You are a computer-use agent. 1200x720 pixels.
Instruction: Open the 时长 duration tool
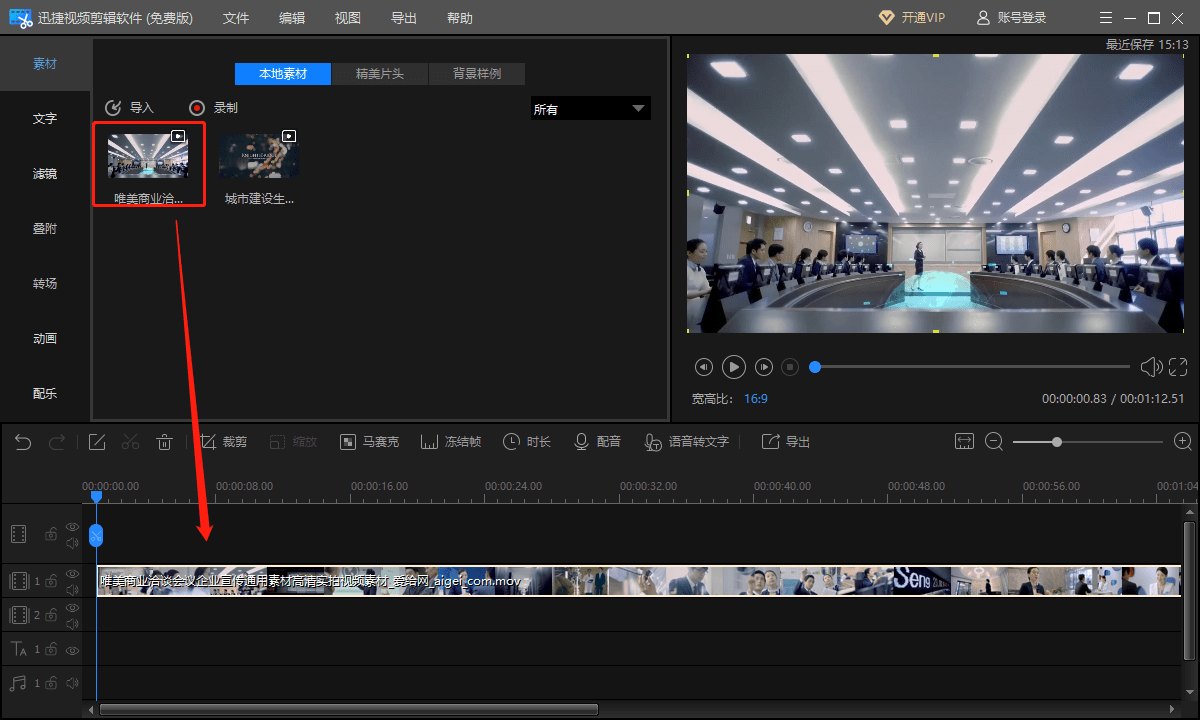[x=526, y=442]
